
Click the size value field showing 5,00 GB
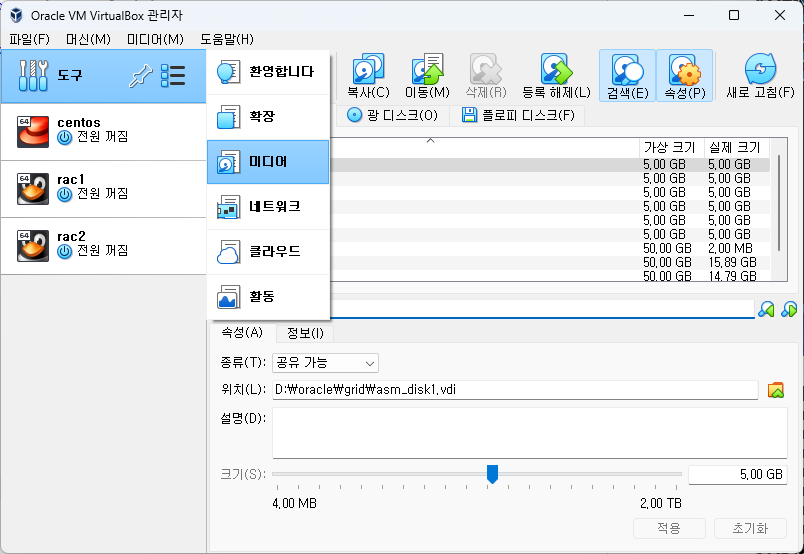(737, 474)
